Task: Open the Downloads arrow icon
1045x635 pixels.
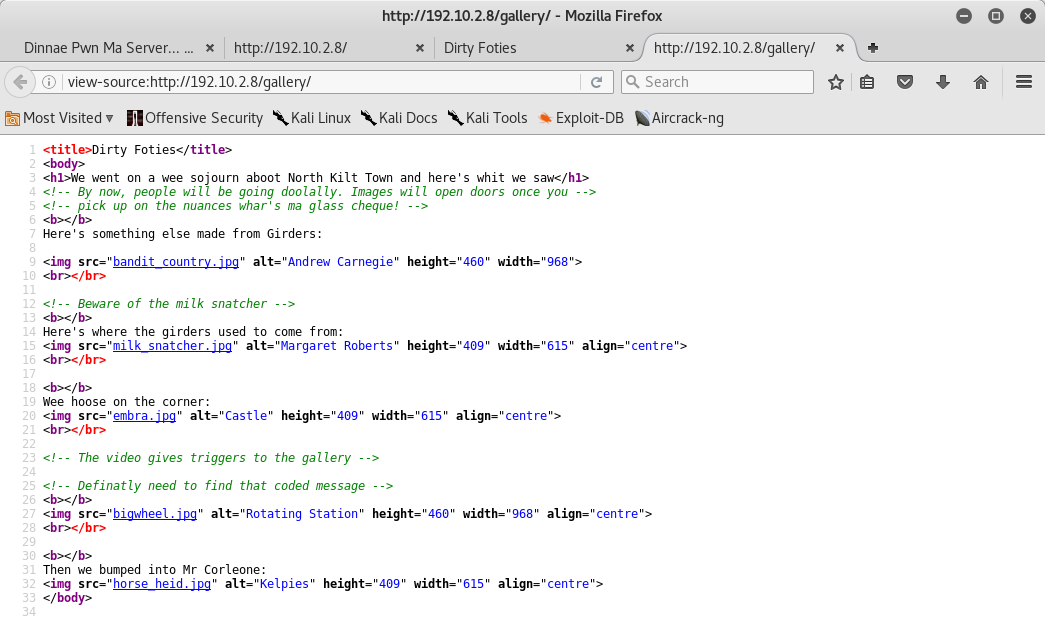Action: click(x=942, y=82)
